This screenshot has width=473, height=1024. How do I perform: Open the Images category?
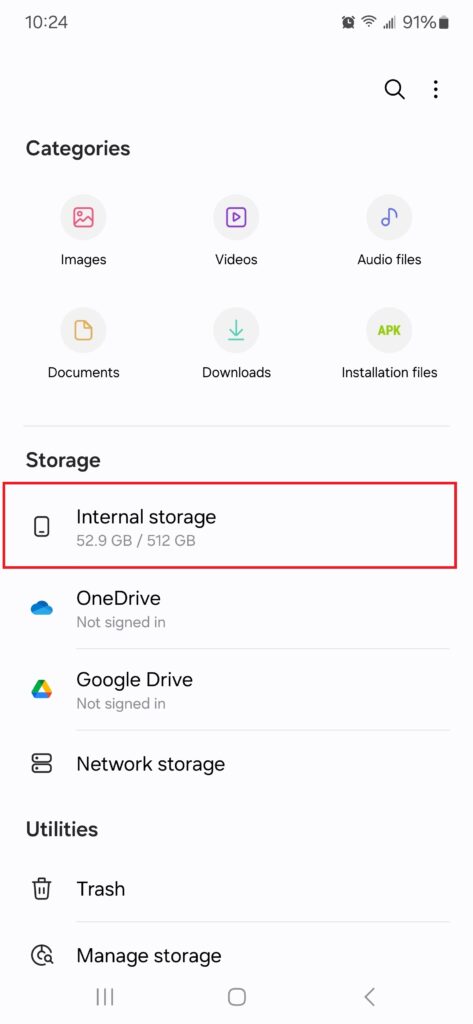[x=83, y=231]
